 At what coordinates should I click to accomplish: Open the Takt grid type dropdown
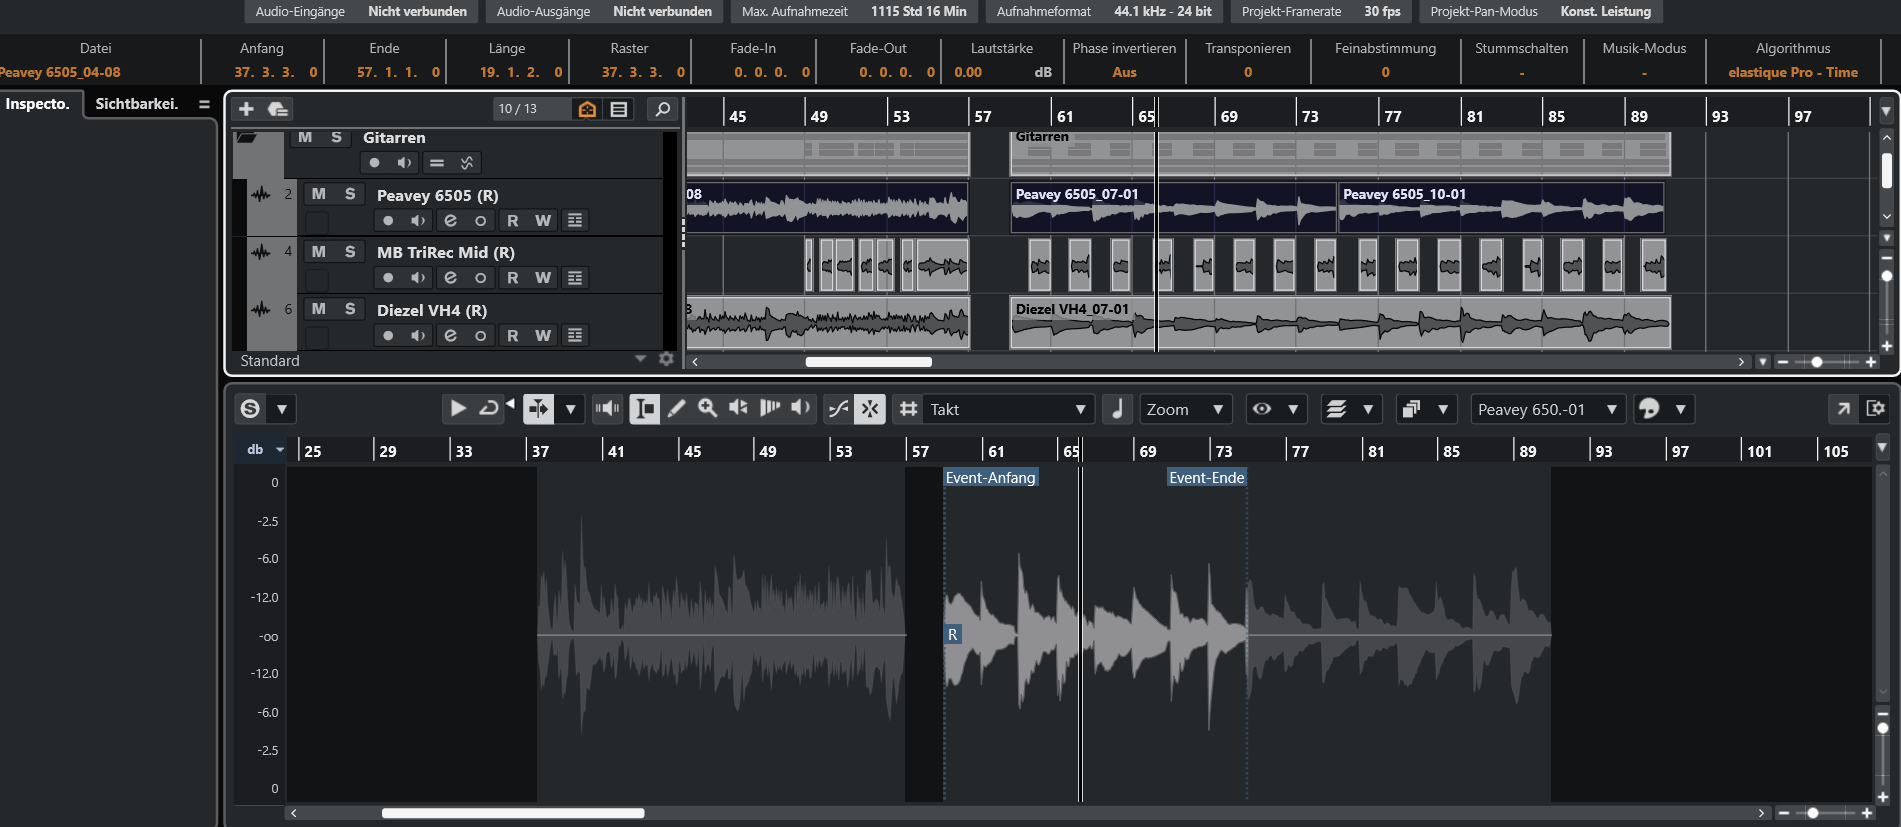1006,409
